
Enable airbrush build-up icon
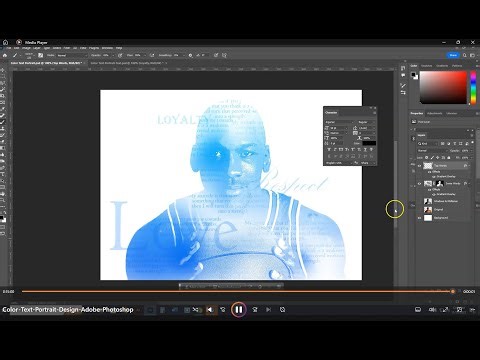coord(152,55)
